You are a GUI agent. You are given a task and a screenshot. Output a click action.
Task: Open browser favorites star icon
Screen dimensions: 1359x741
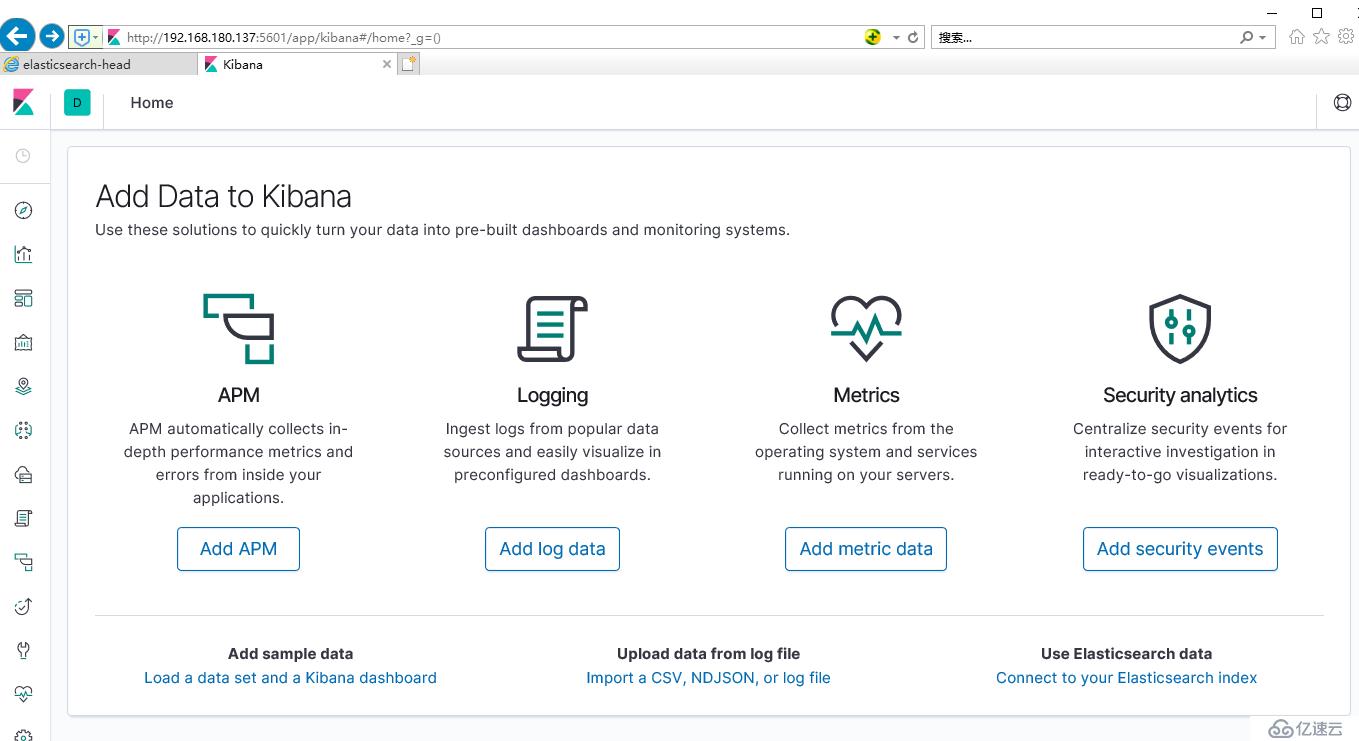click(x=1321, y=37)
